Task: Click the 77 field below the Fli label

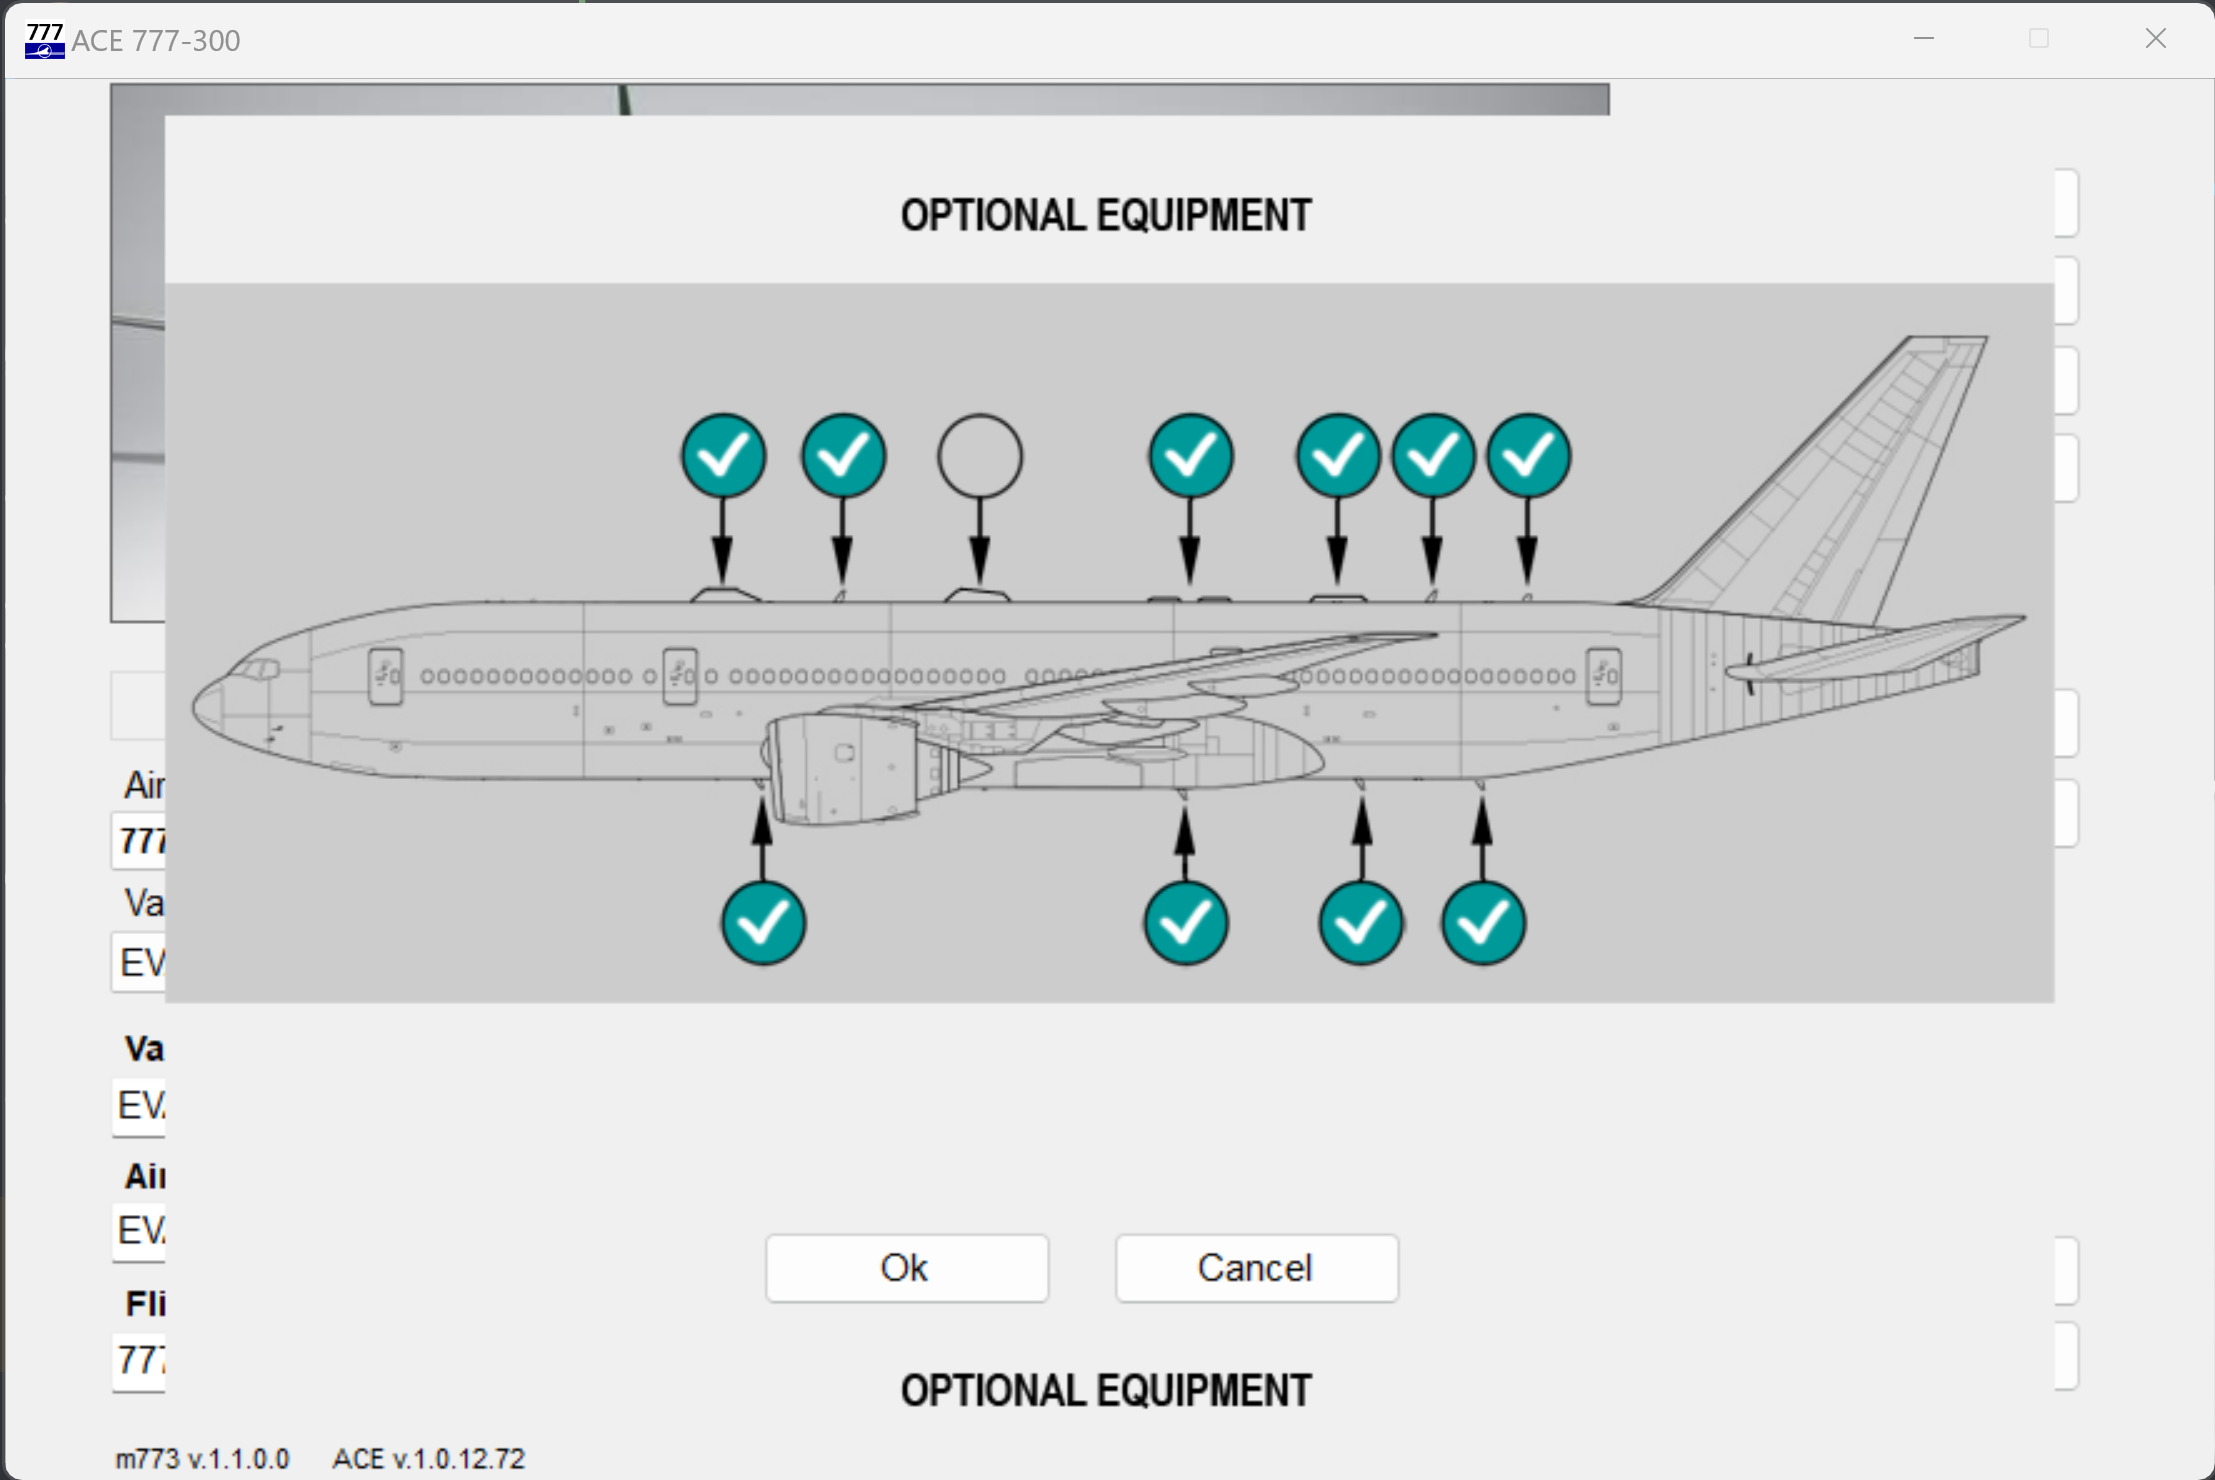Action: (x=140, y=1360)
